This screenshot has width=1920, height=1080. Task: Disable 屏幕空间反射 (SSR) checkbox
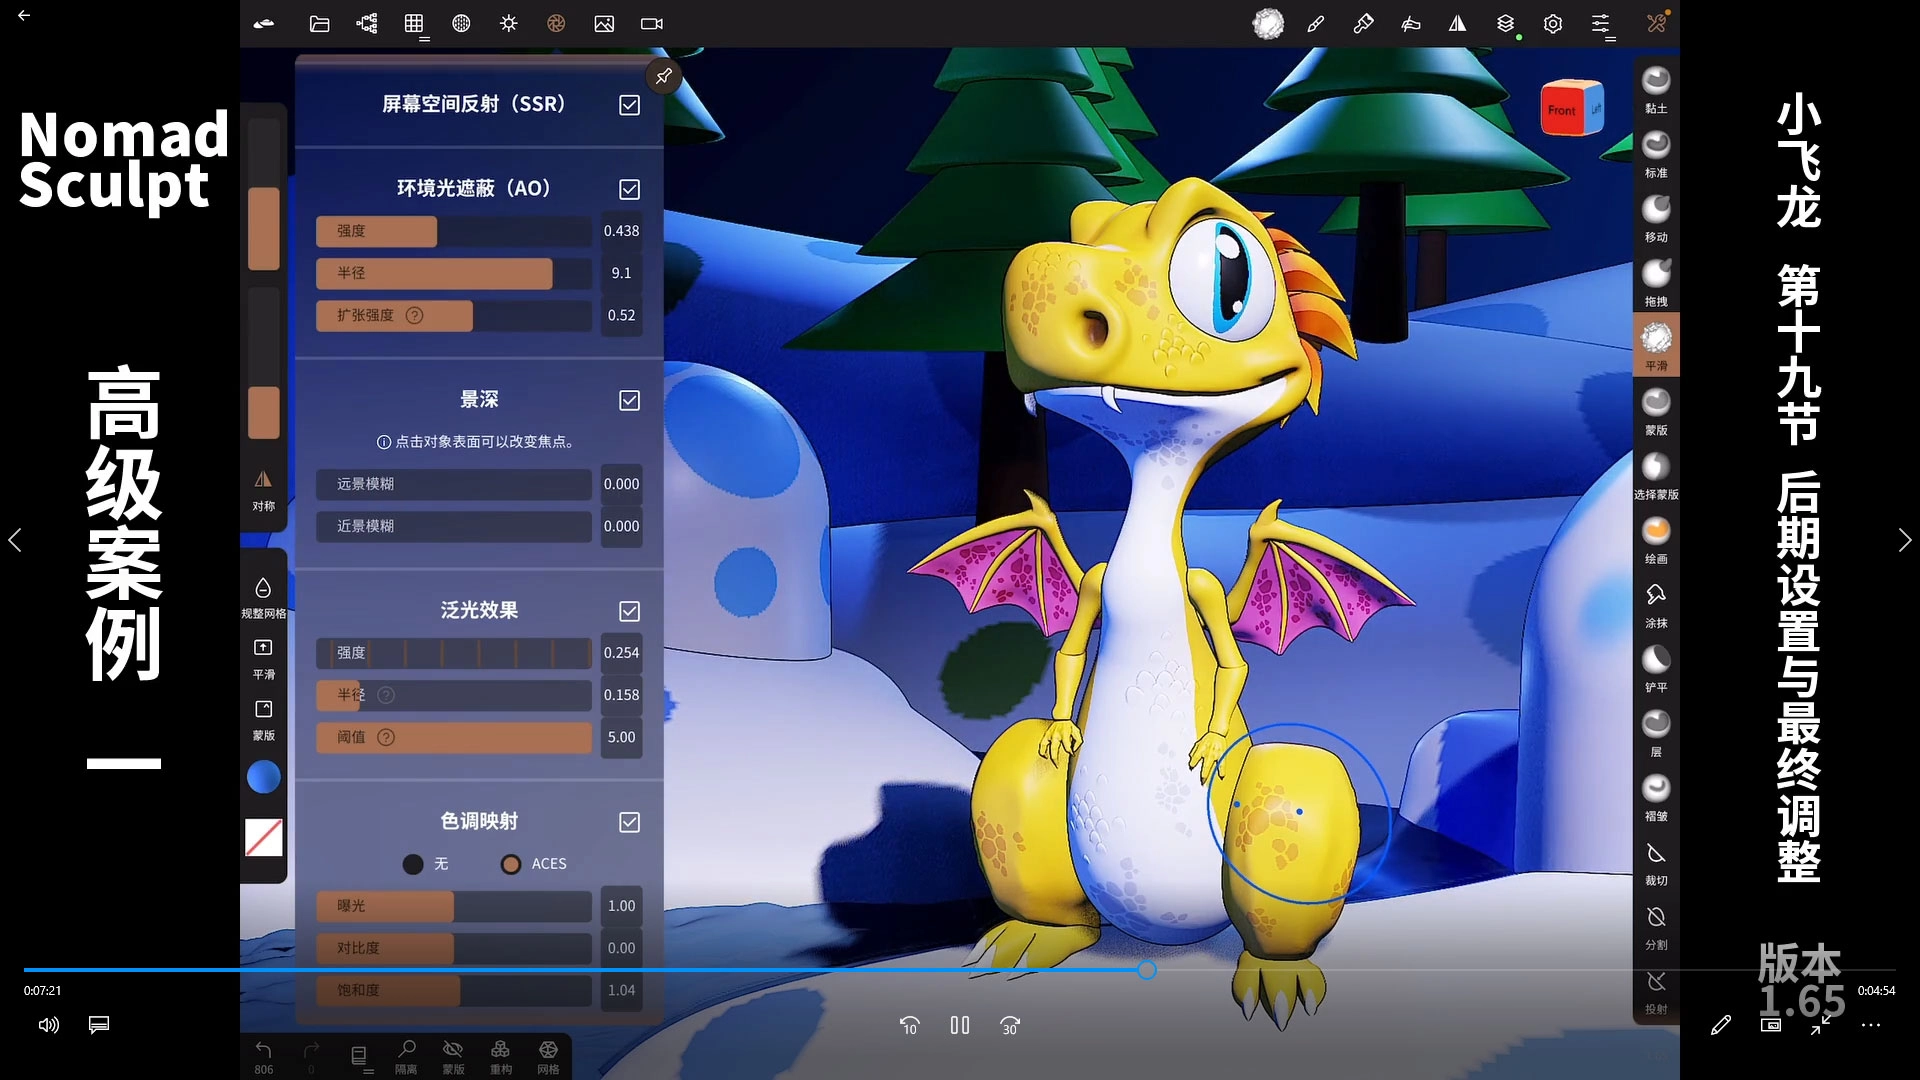pyautogui.click(x=629, y=105)
